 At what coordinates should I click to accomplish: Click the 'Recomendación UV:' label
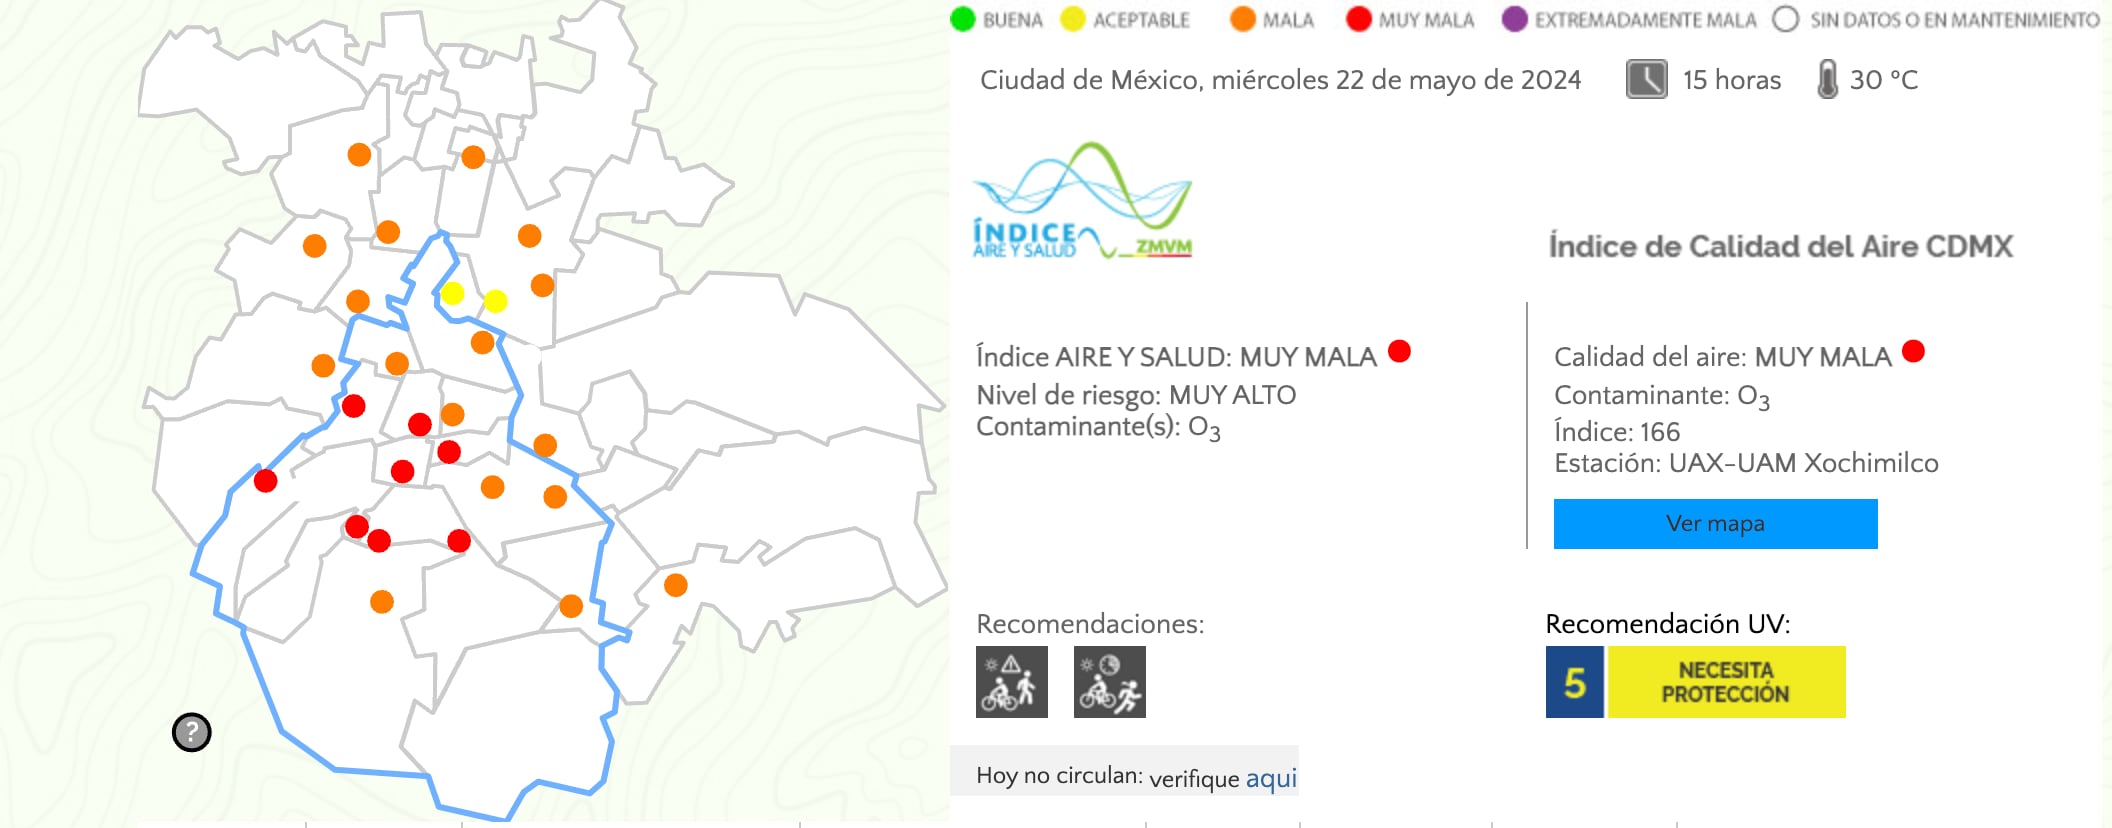coord(1668,624)
